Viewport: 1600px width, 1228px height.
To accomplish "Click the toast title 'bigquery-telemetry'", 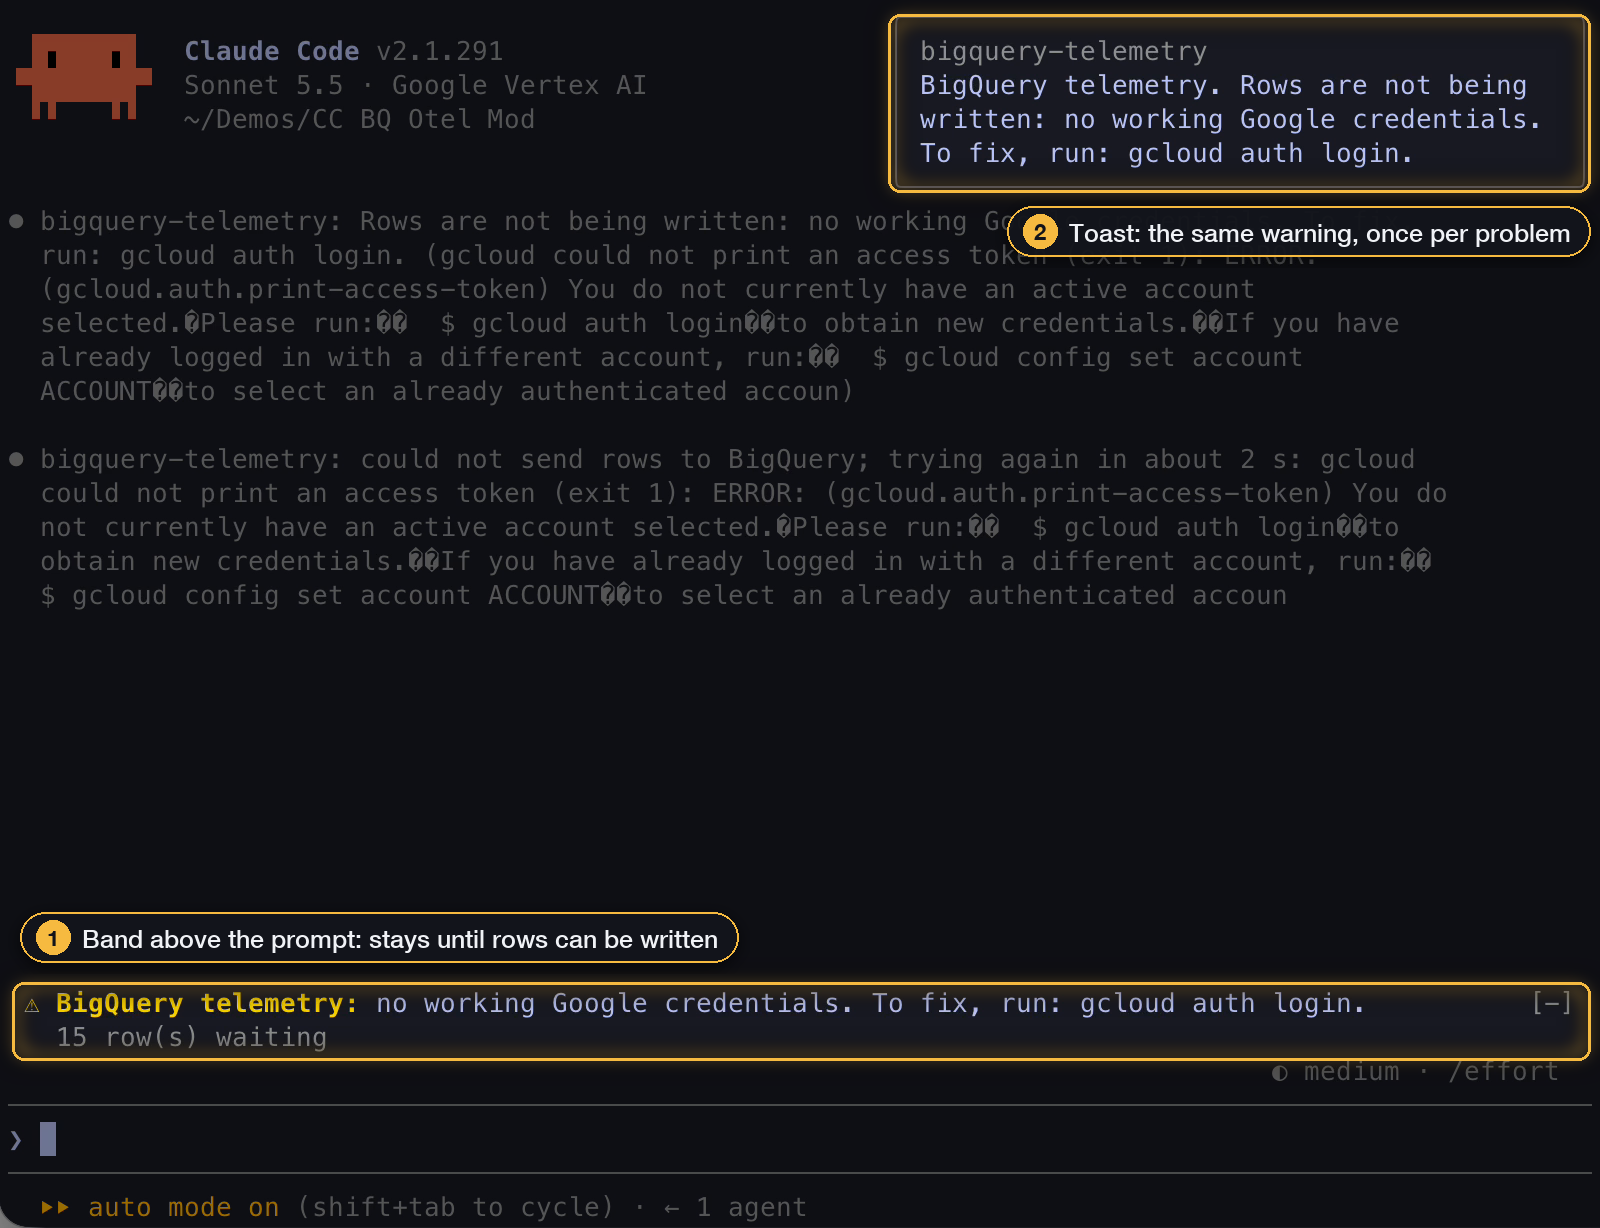I will (x=1064, y=51).
